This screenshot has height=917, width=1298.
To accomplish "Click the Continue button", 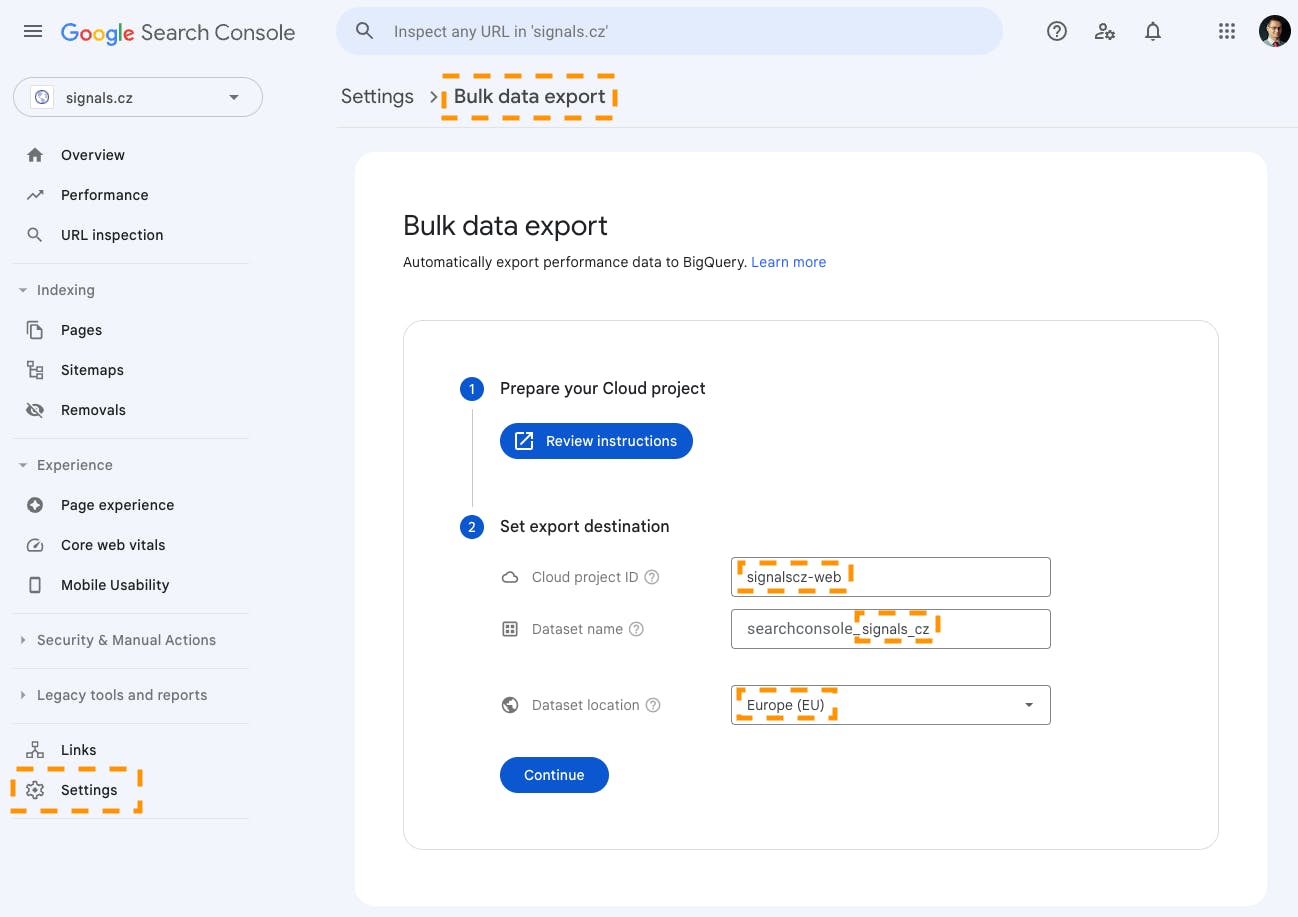I will (x=554, y=775).
